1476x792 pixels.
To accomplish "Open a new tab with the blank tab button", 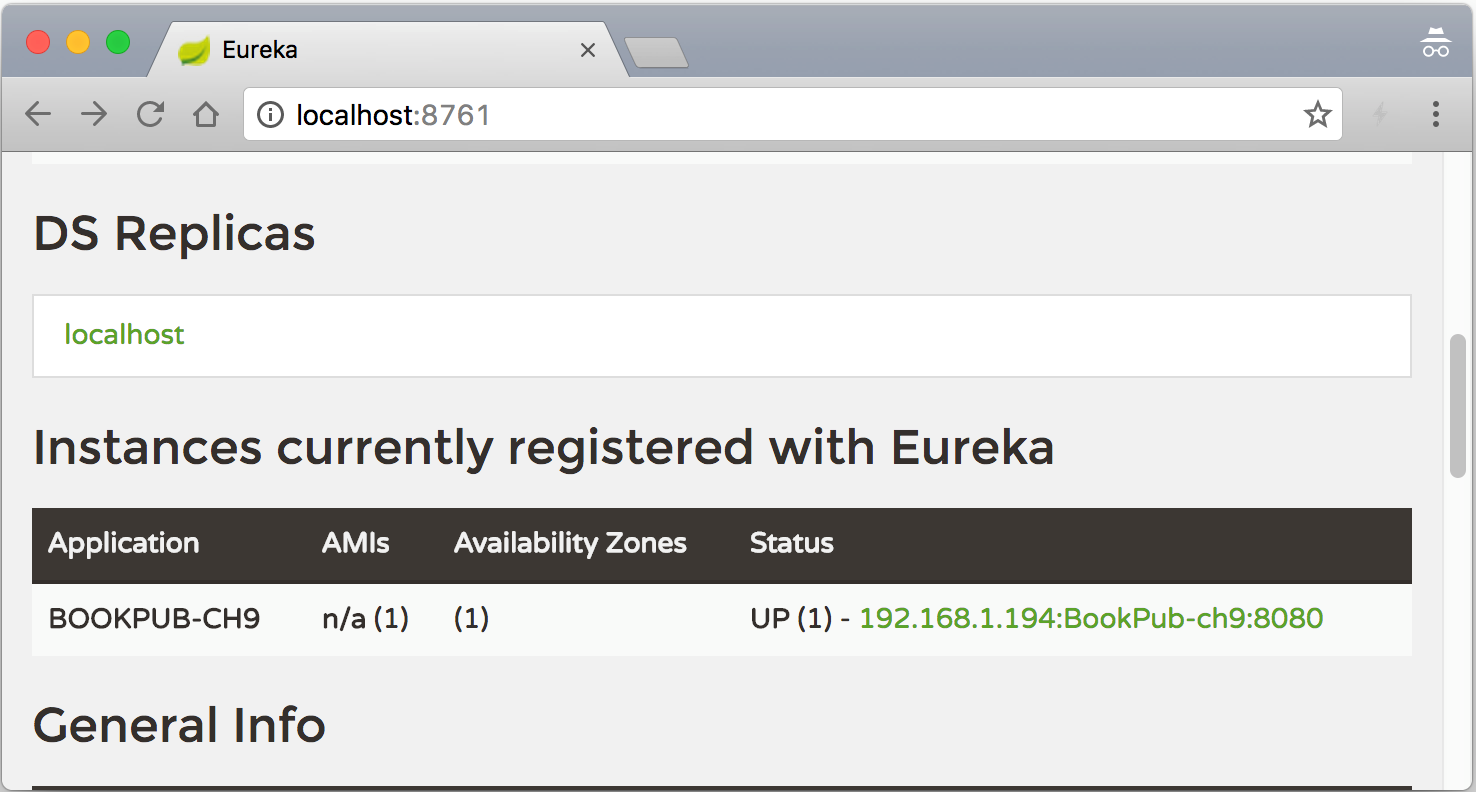I will coord(656,52).
